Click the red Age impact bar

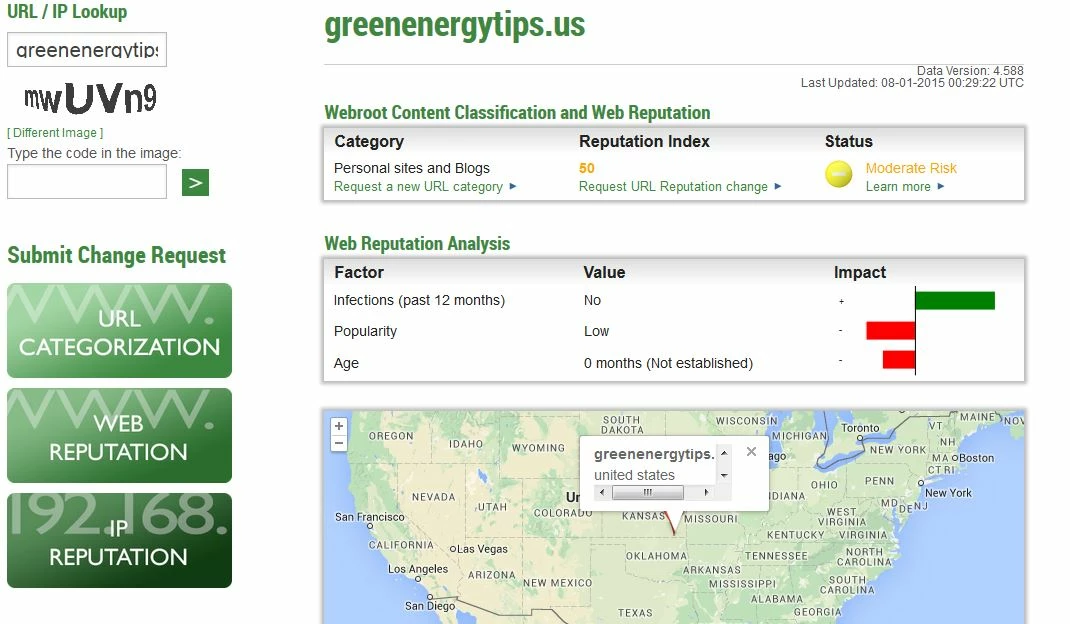click(x=899, y=360)
